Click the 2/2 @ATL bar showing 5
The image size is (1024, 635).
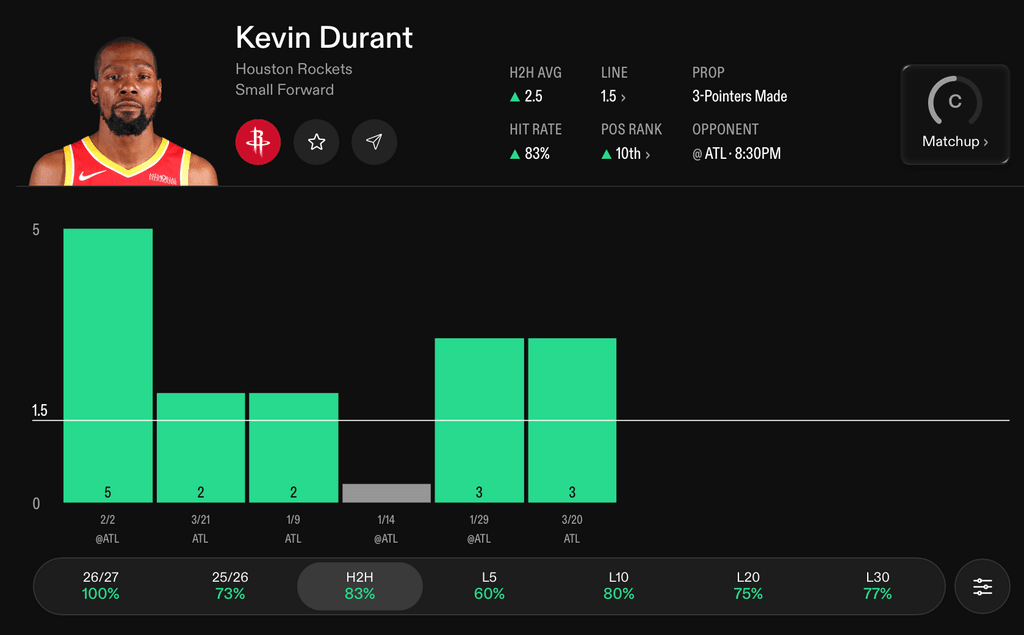click(108, 365)
